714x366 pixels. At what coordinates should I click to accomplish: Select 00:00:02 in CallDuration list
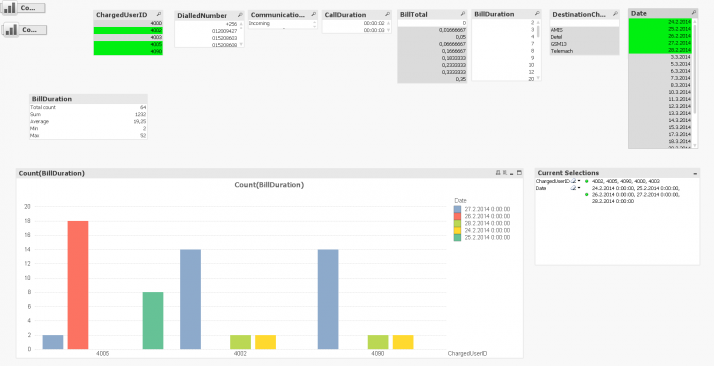coord(353,23)
